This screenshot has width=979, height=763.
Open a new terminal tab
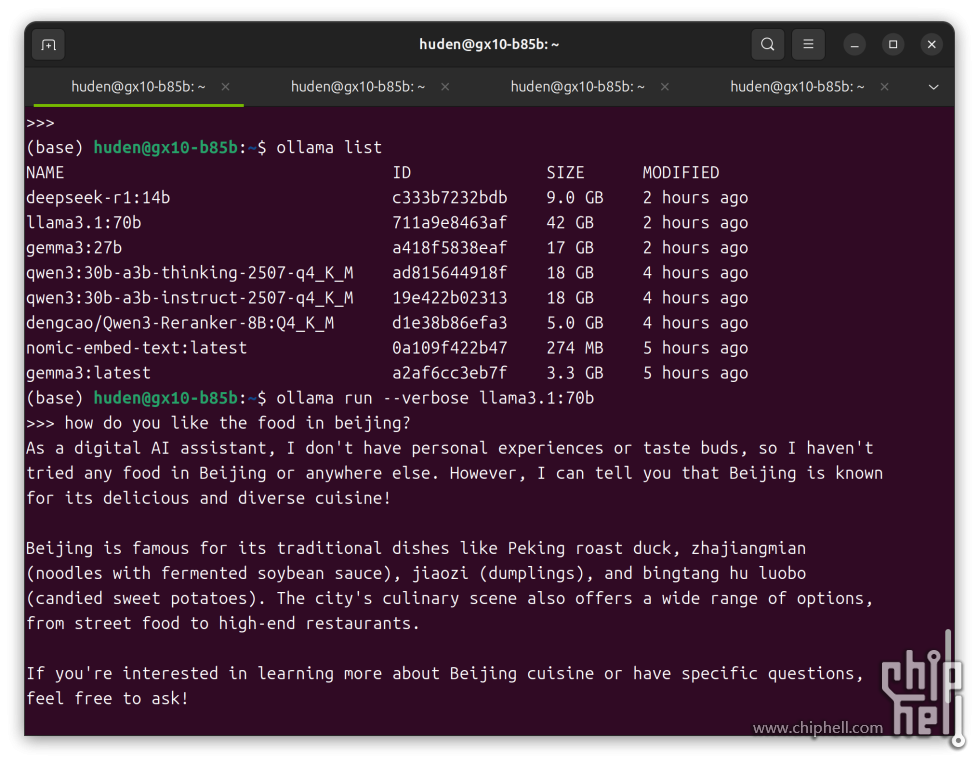coord(48,44)
